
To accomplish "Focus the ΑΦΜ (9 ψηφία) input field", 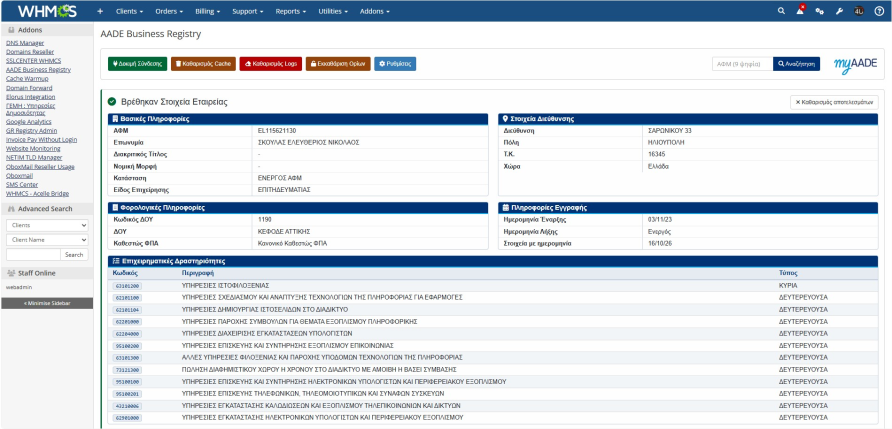I will [x=742, y=64].
